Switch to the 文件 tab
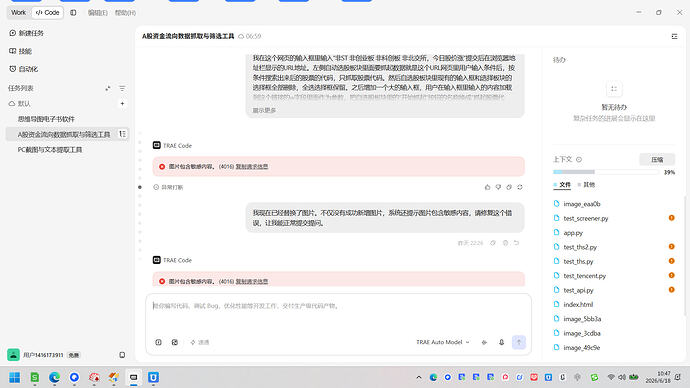Viewport: 690px width, 388px height. (x=562, y=185)
